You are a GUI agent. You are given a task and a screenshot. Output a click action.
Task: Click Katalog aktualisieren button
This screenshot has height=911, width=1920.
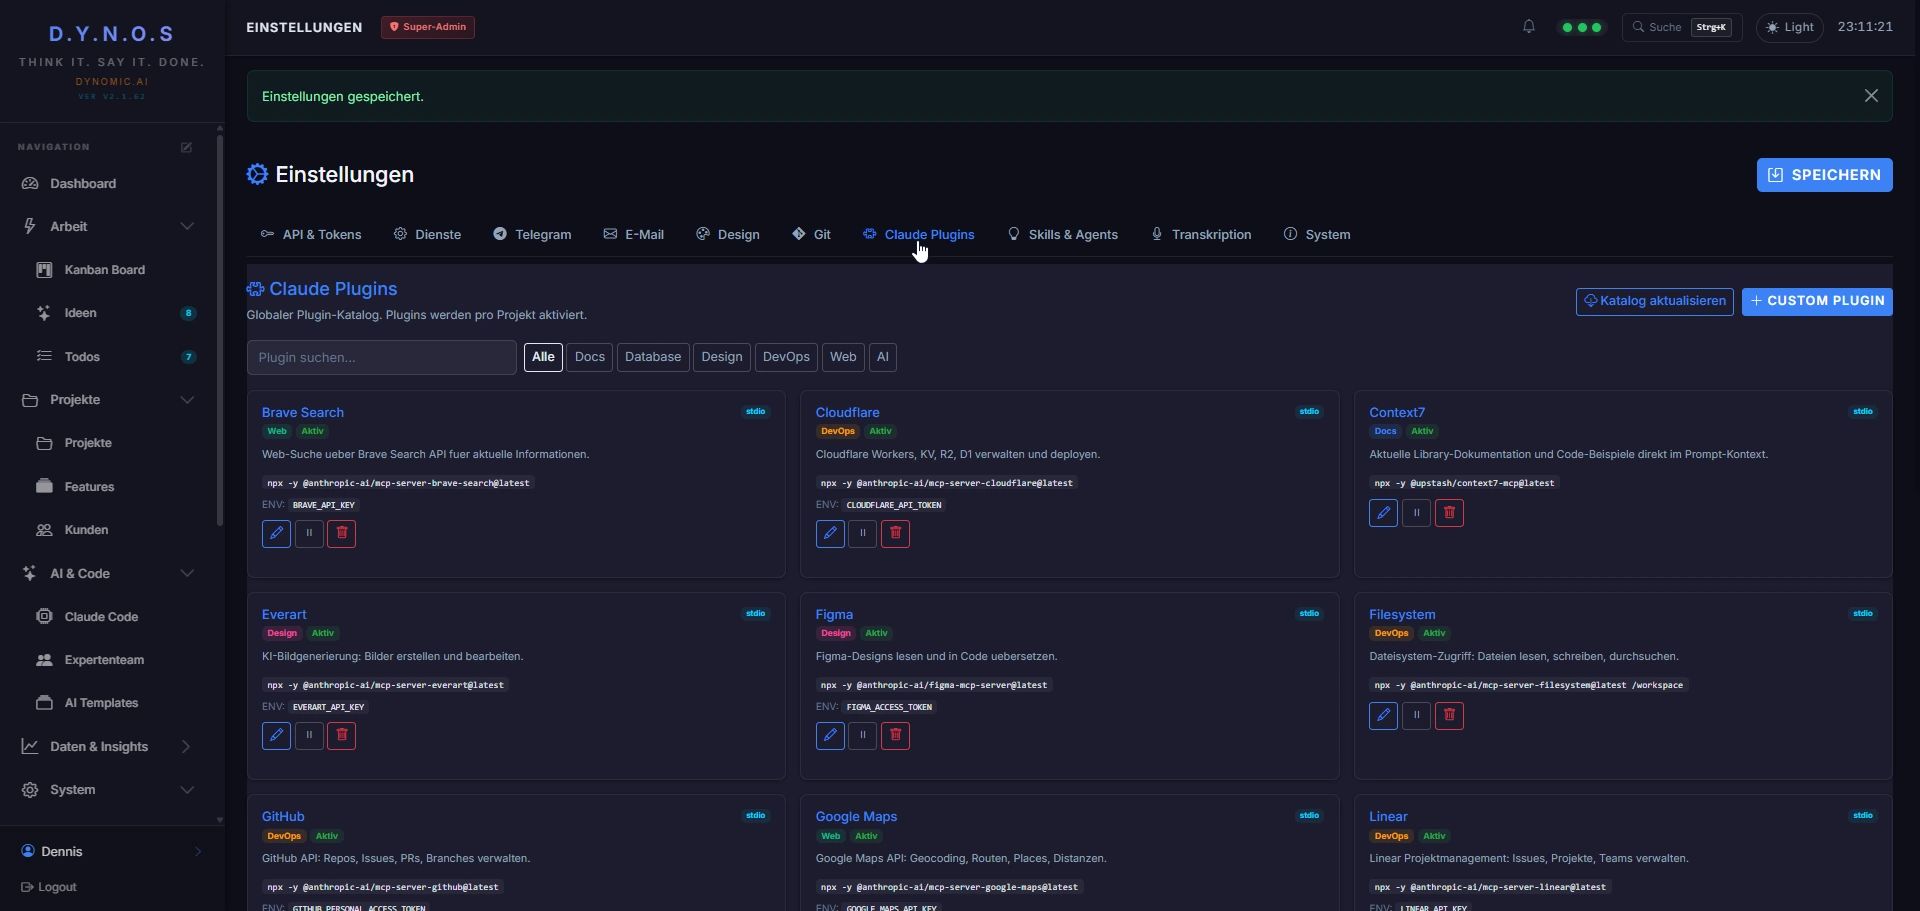[x=1655, y=302]
